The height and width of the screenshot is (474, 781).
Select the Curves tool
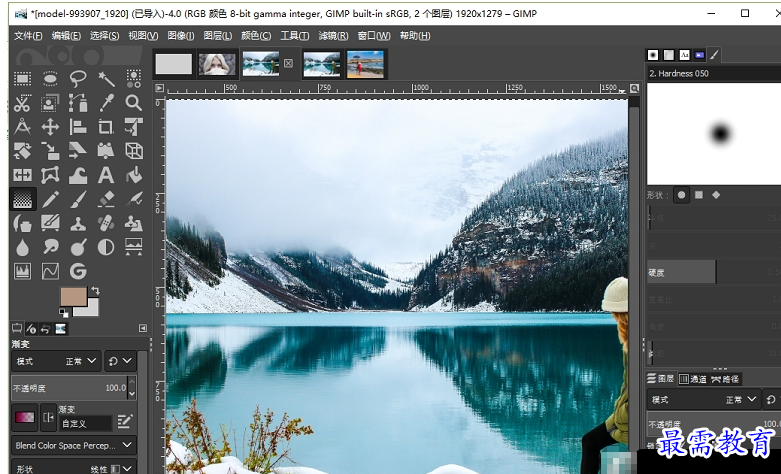[x=50, y=271]
